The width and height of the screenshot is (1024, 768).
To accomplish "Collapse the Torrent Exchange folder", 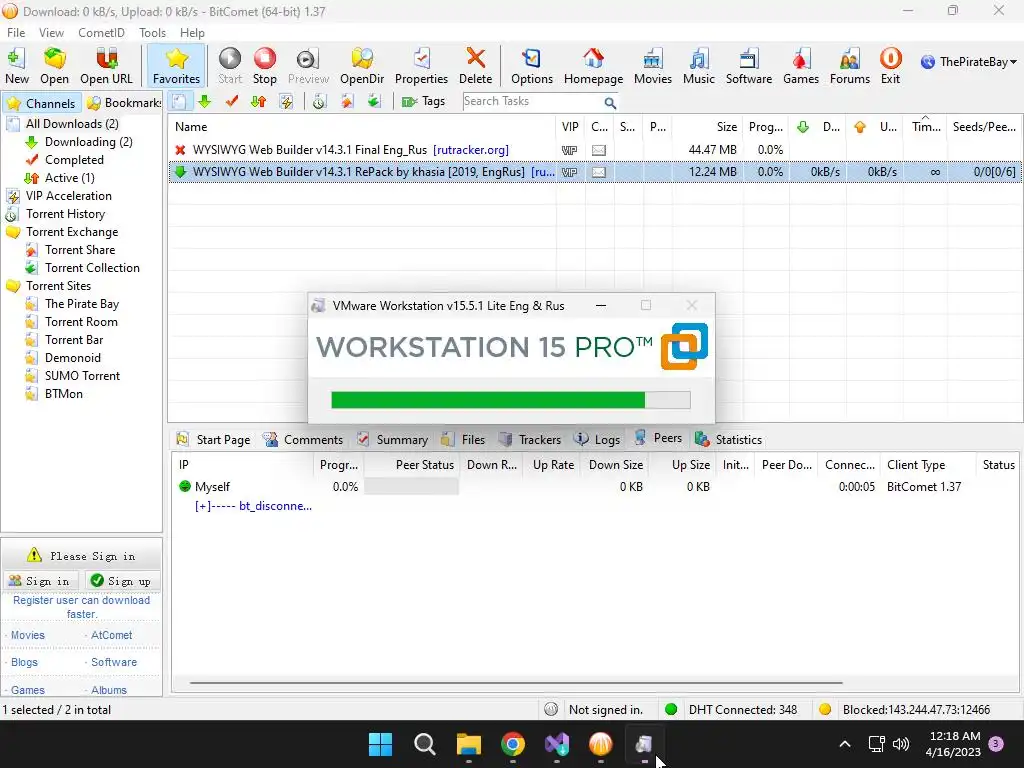I will coord(13,232).
